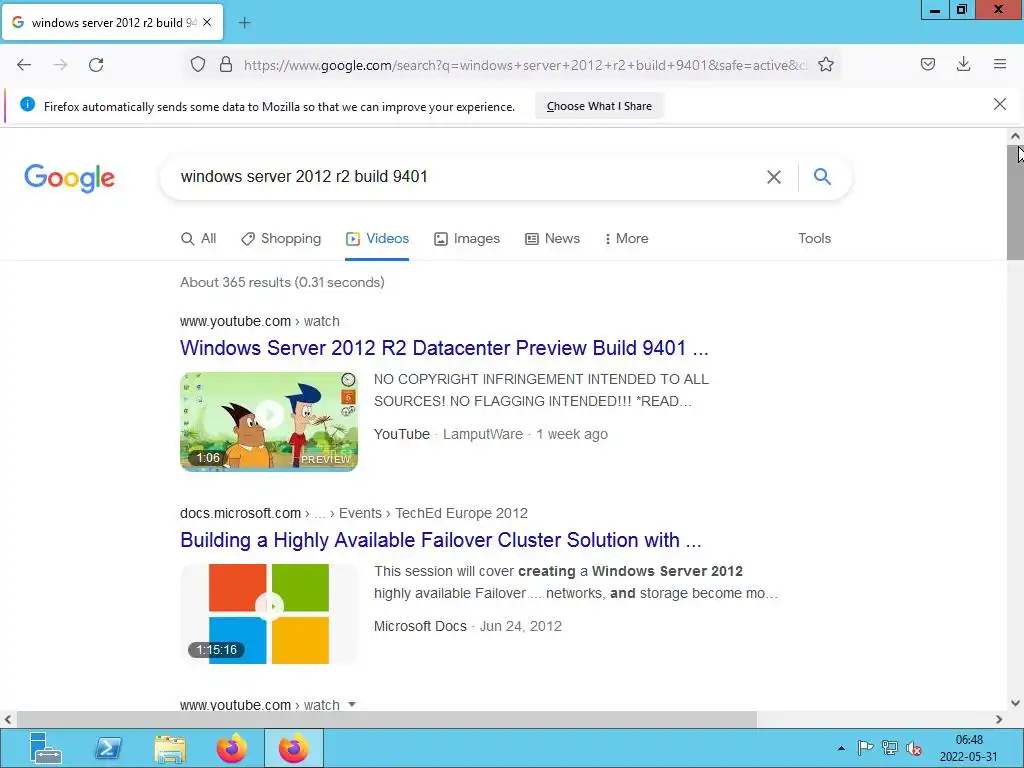
Task: Open the tracking protection shield icon
Action: tap(198, 65)
